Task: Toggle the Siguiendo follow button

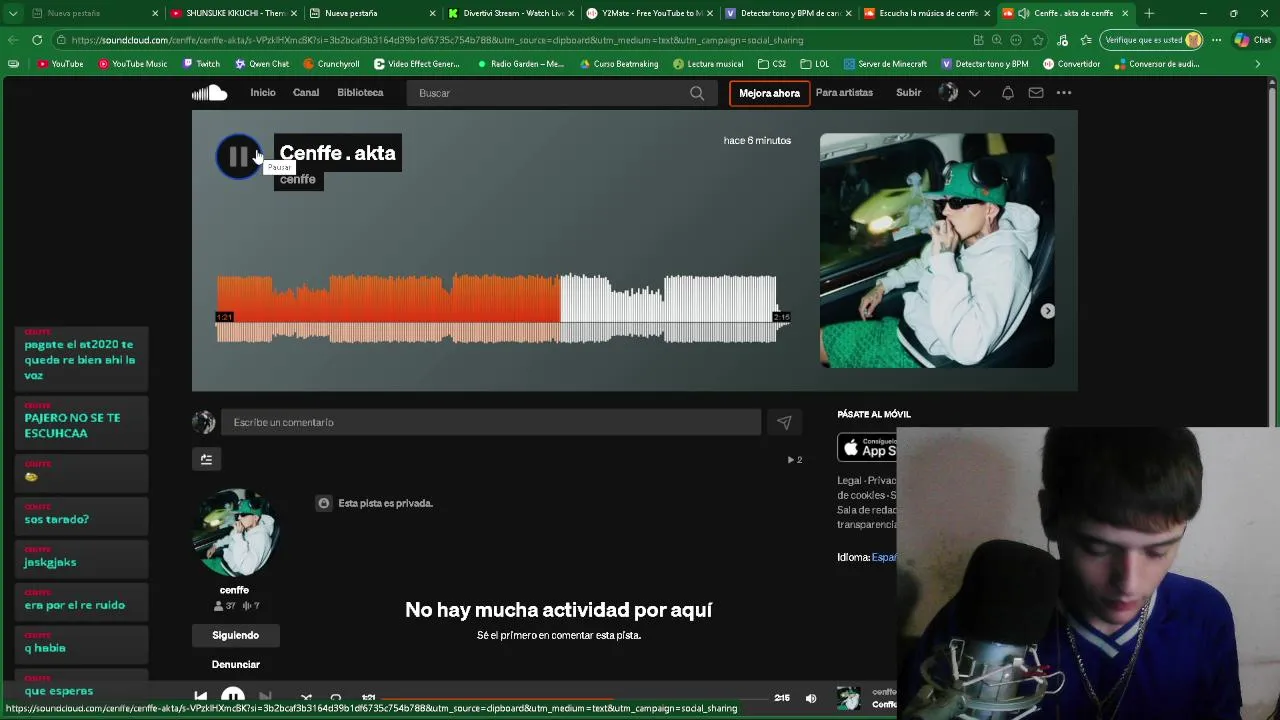Action: (235, 635)
